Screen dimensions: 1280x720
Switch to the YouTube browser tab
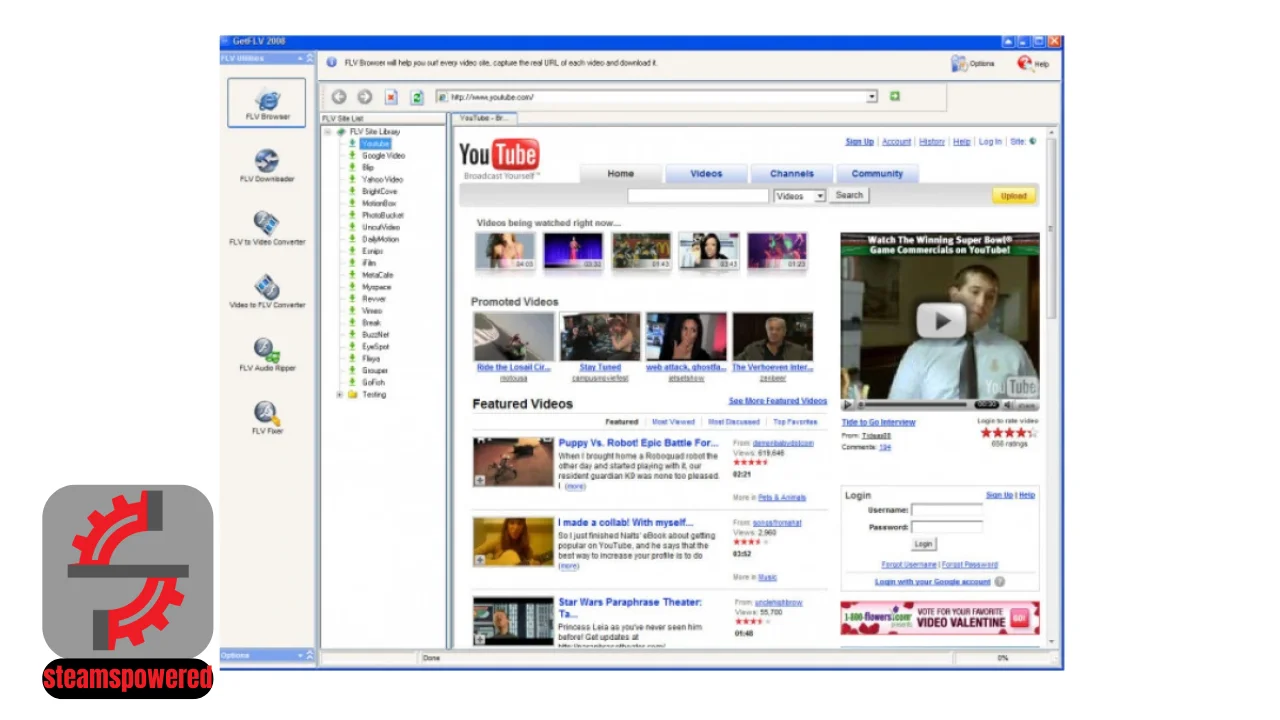[x=484, y=118]
